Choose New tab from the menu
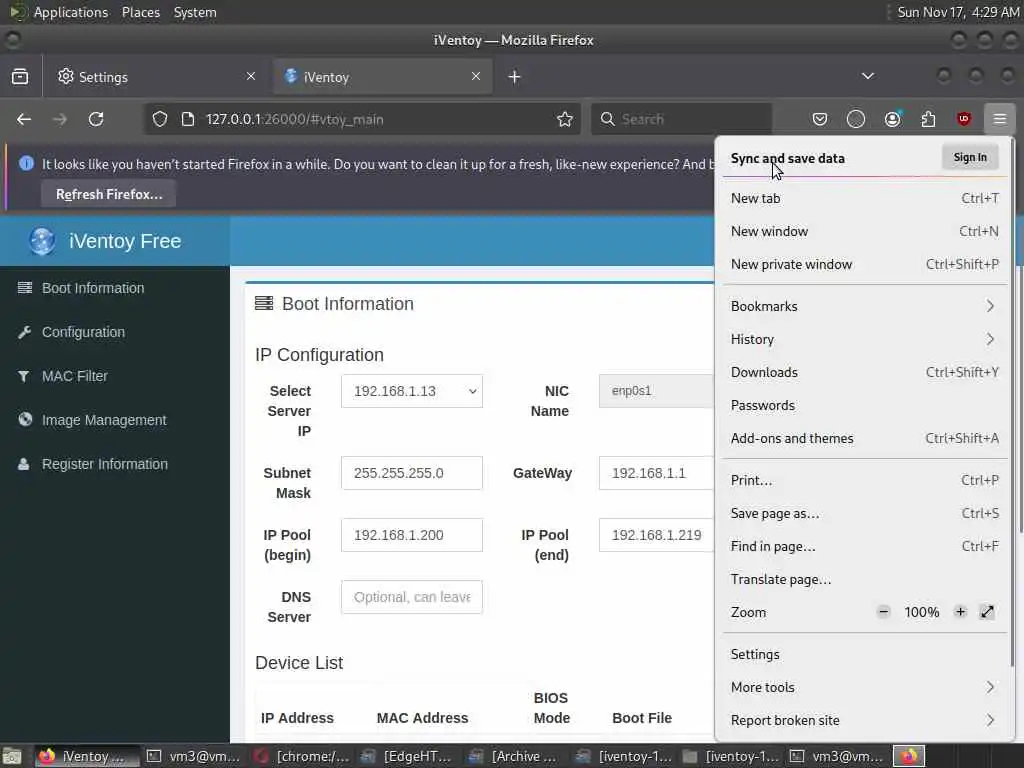The height and width of the screenshot is (768, 1024). point(865,199)
